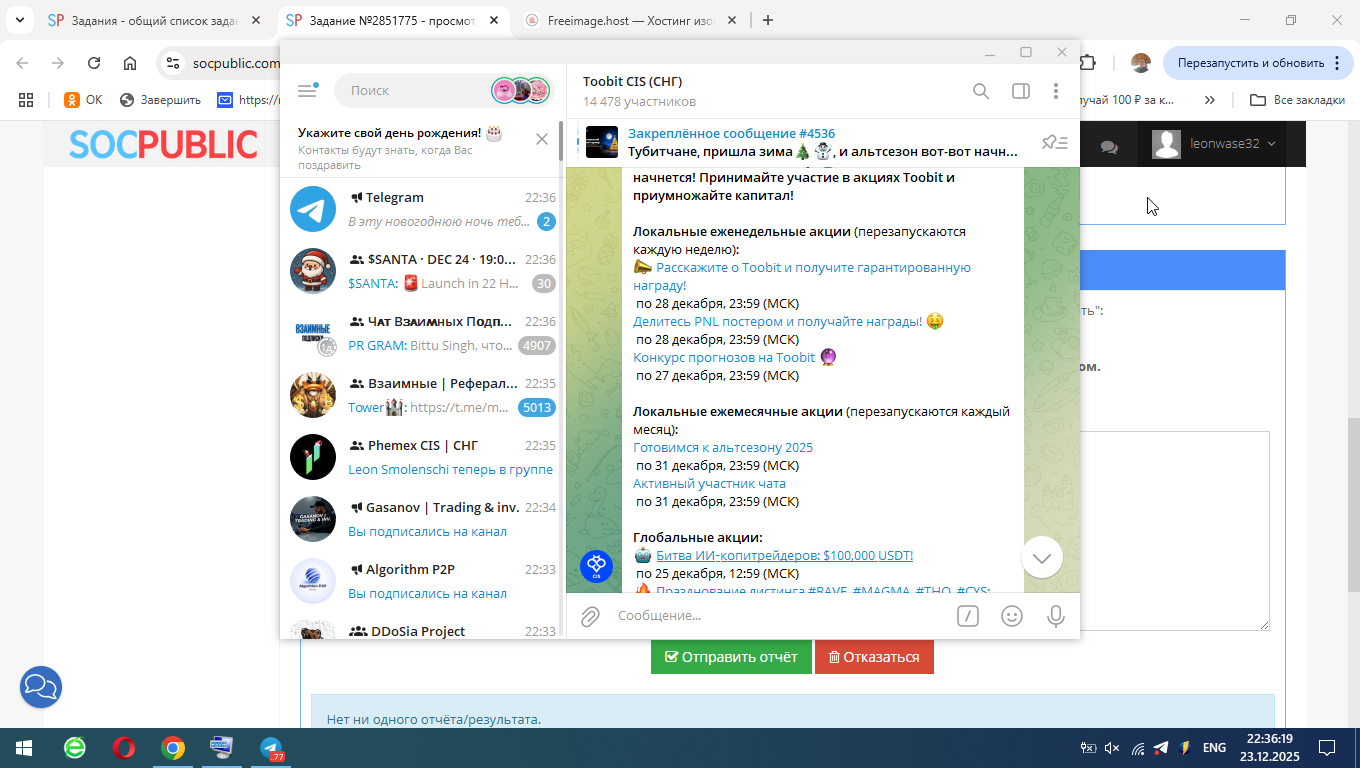Open support chat bubble widget
The image size is (1360, 768).
40,687
